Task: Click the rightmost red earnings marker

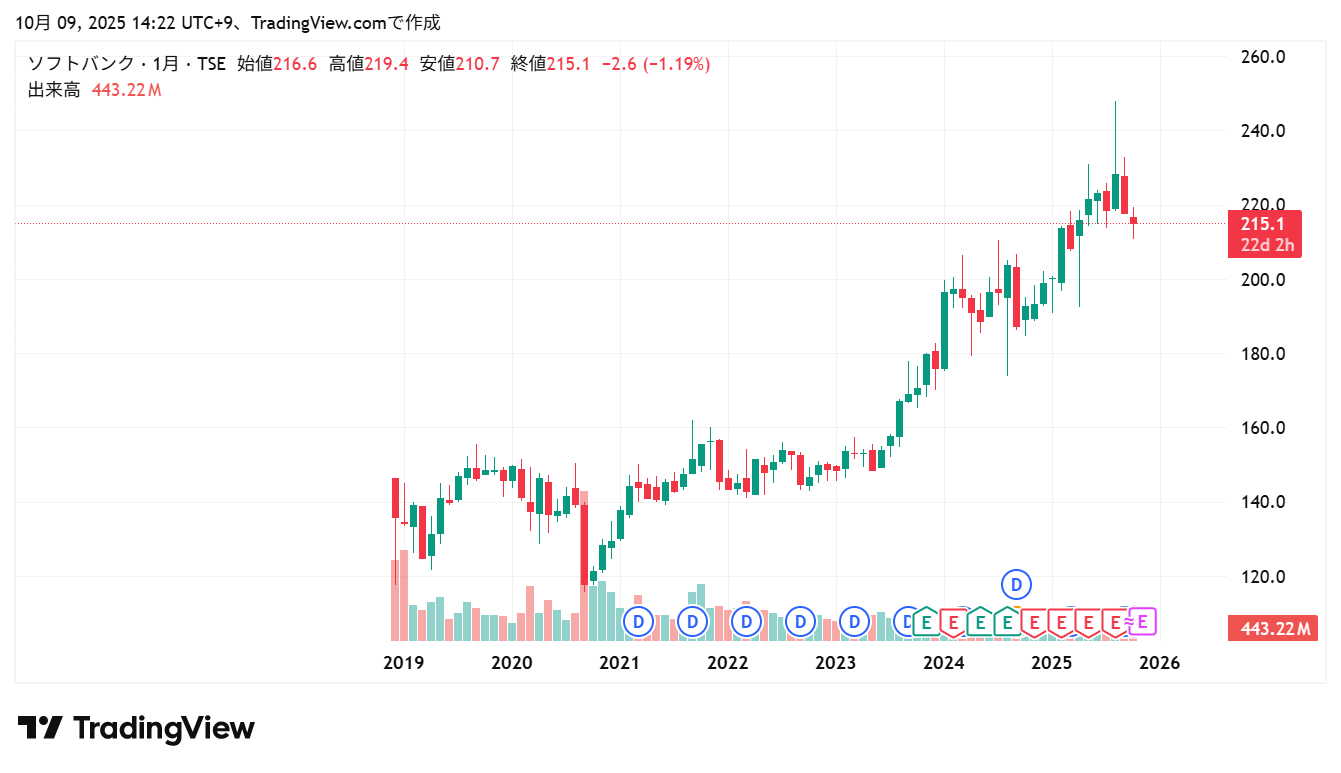Action: point(1115,622)
